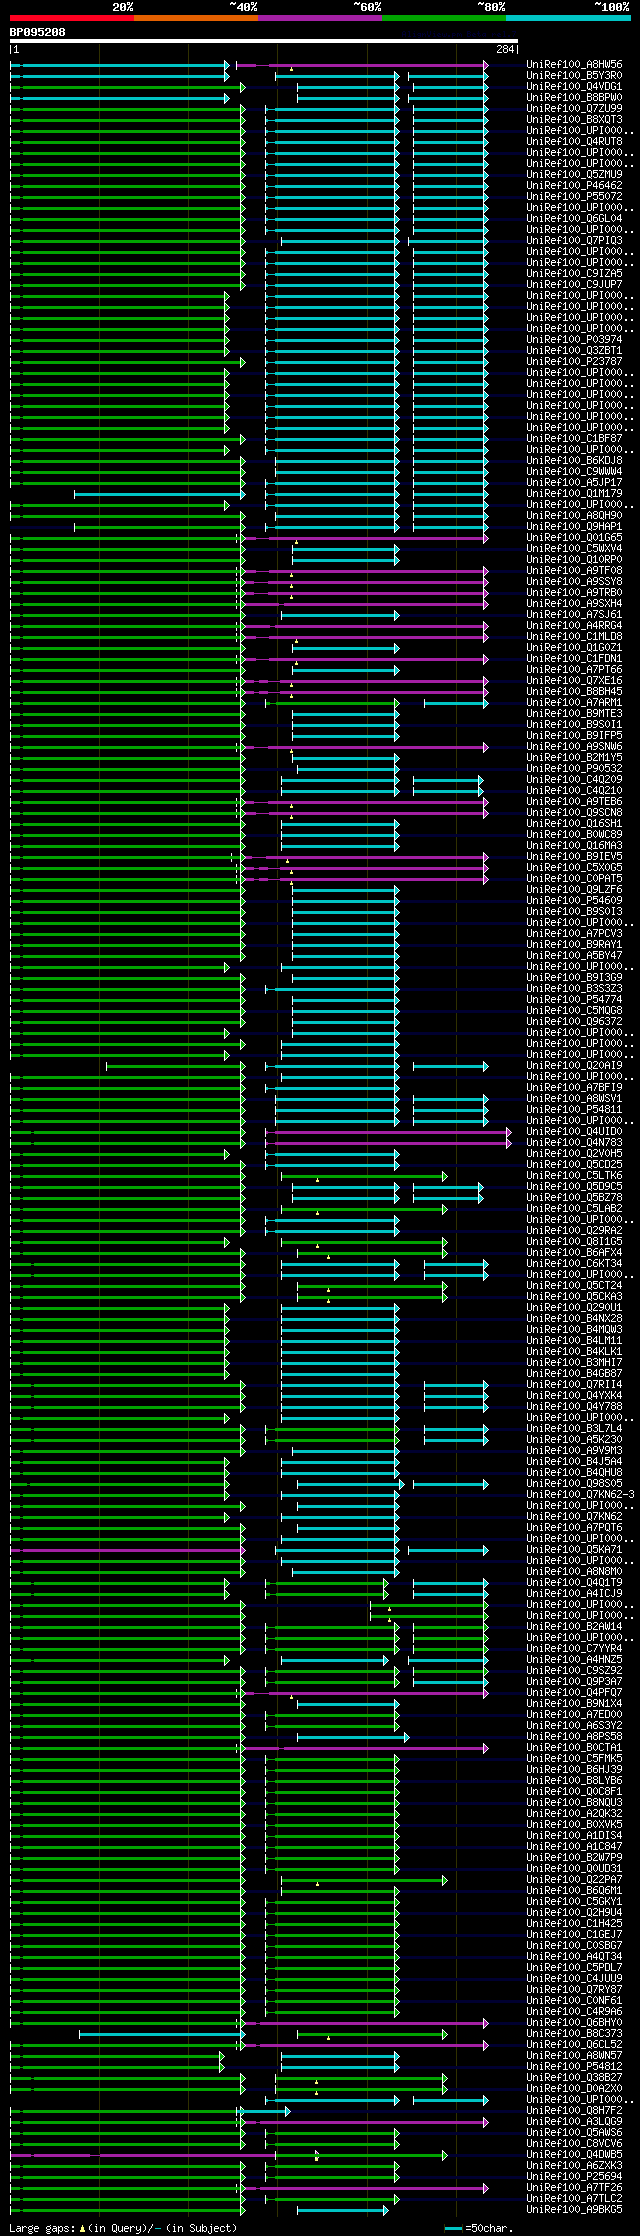Screen dimensions: 640x2236
Task: Choose the UniRef100_A7SJ61 hit label
Action: coord(574,614)
